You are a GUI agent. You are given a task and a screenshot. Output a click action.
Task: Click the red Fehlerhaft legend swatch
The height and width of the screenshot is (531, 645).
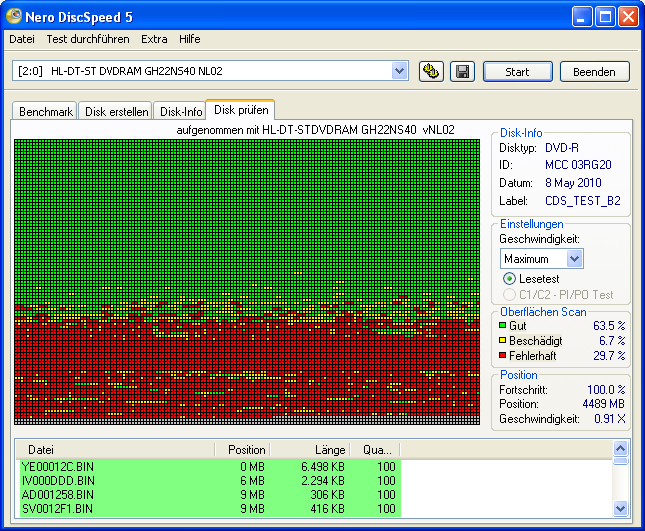point(502,355)
